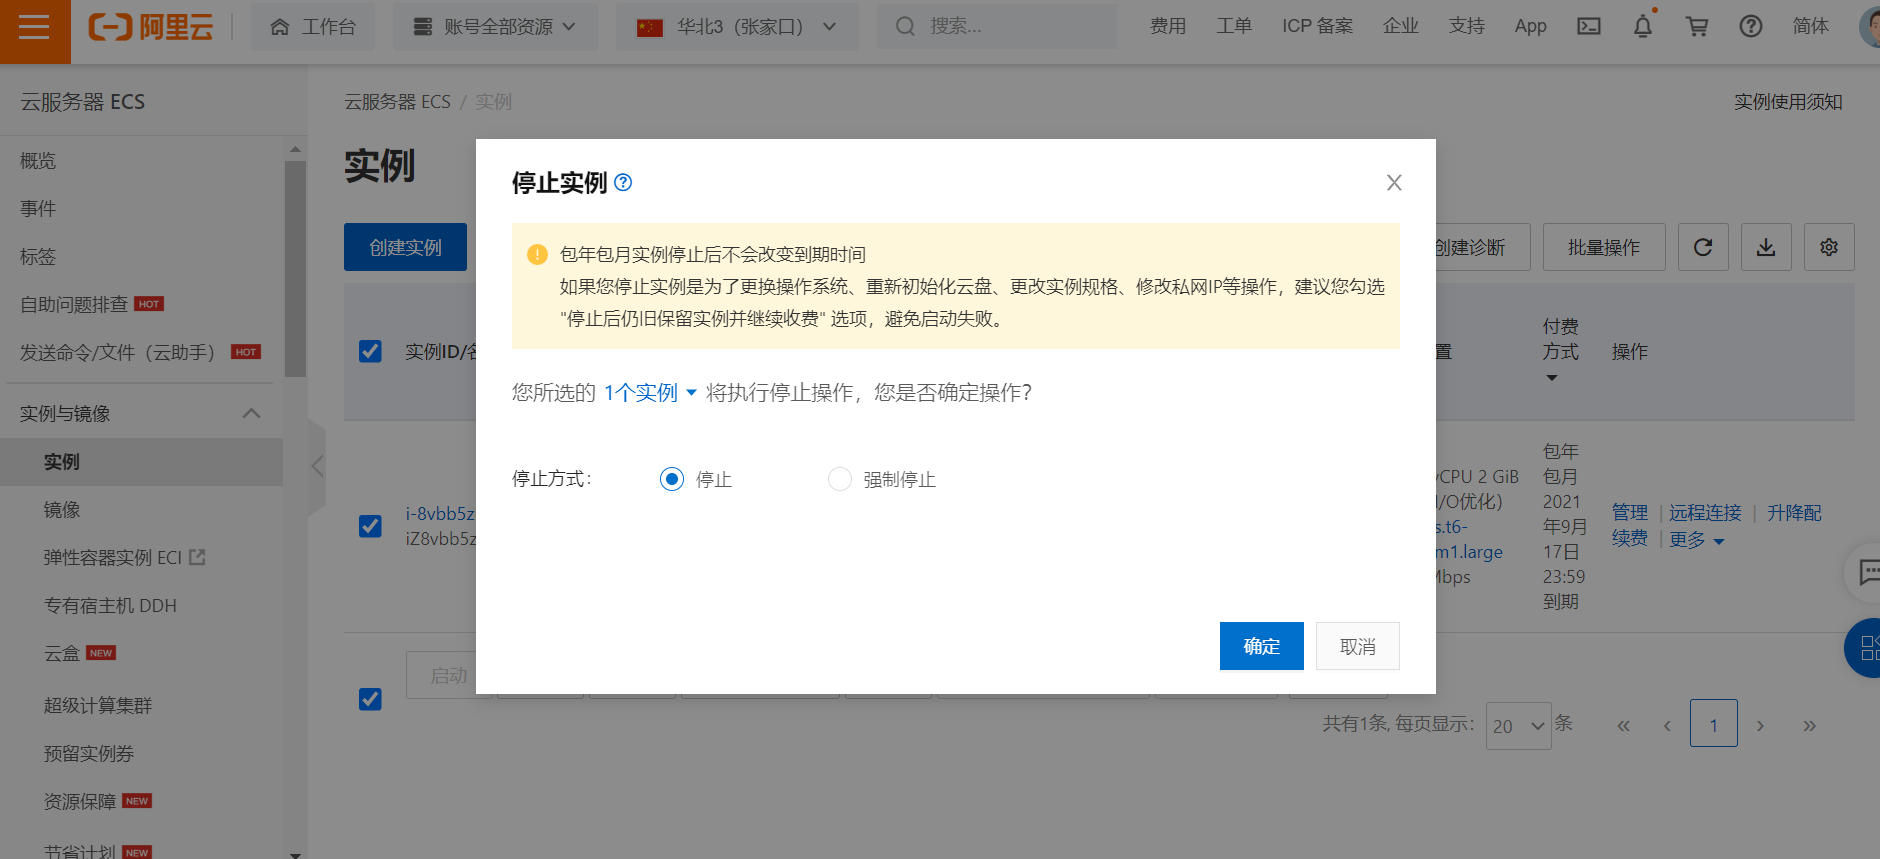
Task: Open the shopping cart icon
Action: [1697, 27]
